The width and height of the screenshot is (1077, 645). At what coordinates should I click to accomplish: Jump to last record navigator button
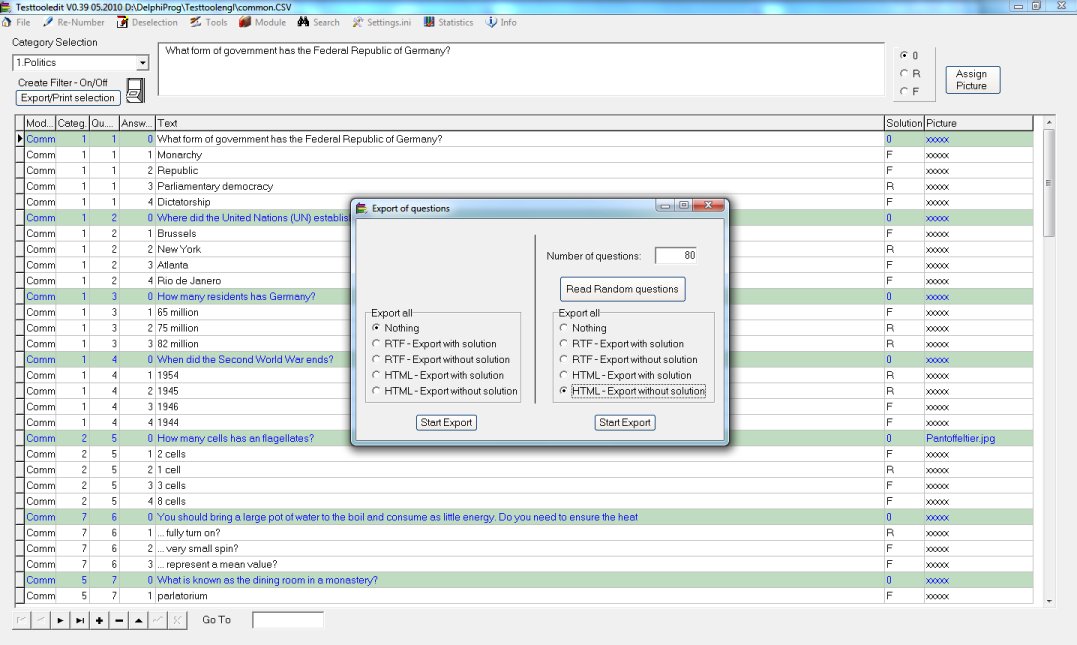80,620
